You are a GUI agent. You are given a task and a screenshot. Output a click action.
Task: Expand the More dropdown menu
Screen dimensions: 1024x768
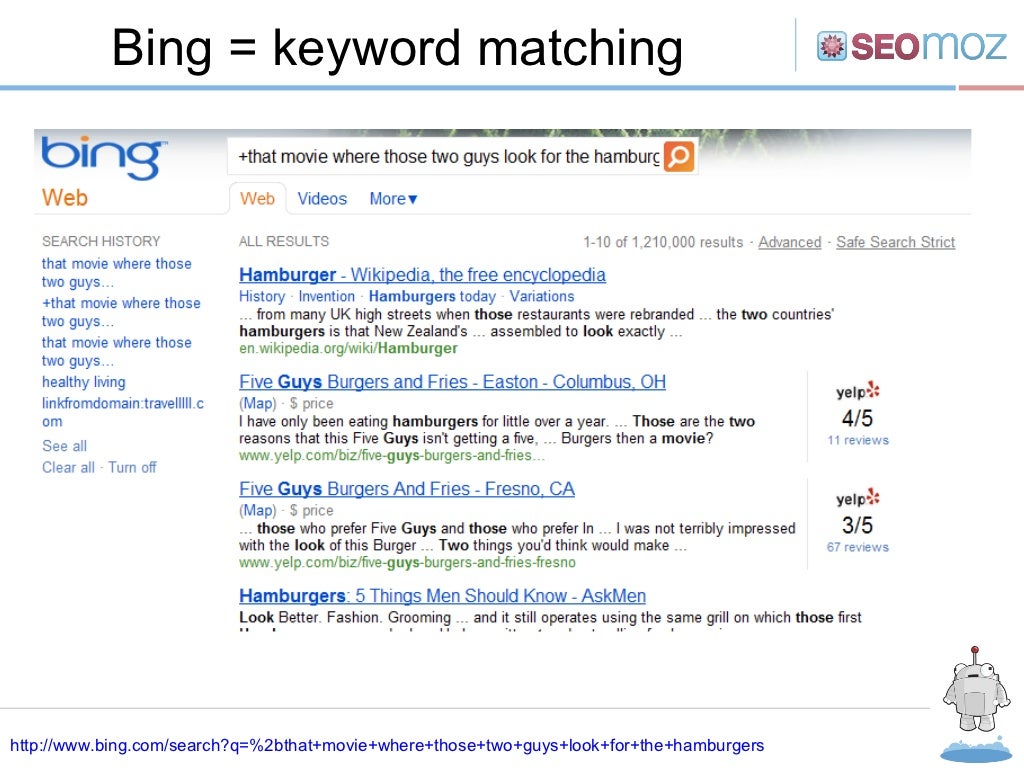click(x=393, y=199)
